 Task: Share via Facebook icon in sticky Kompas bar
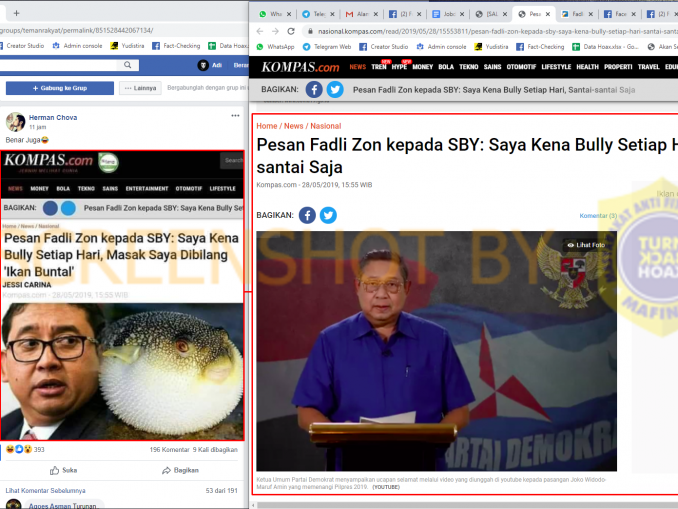click(314, 90)
